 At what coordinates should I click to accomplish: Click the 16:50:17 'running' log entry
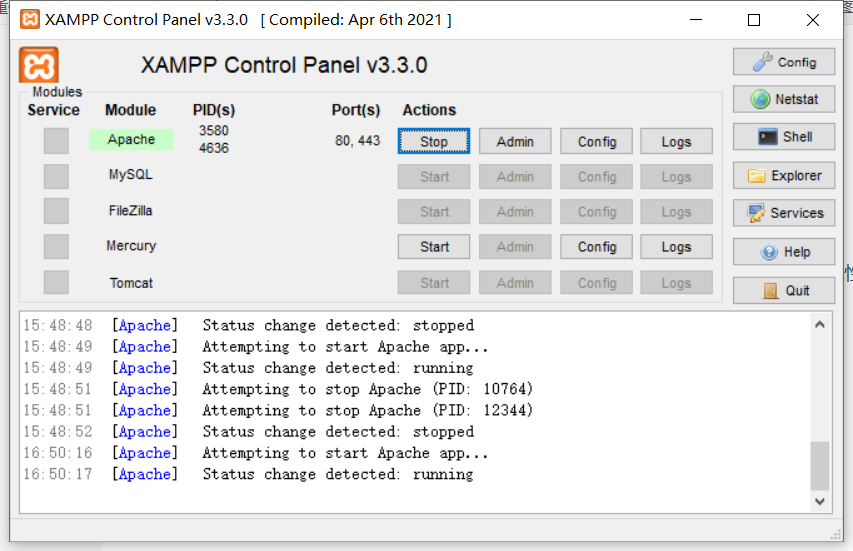point(249,474)
